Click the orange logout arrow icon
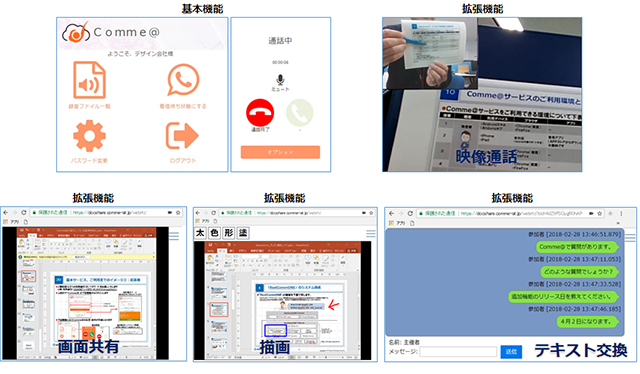640x374 pixels. pos(182,136)
